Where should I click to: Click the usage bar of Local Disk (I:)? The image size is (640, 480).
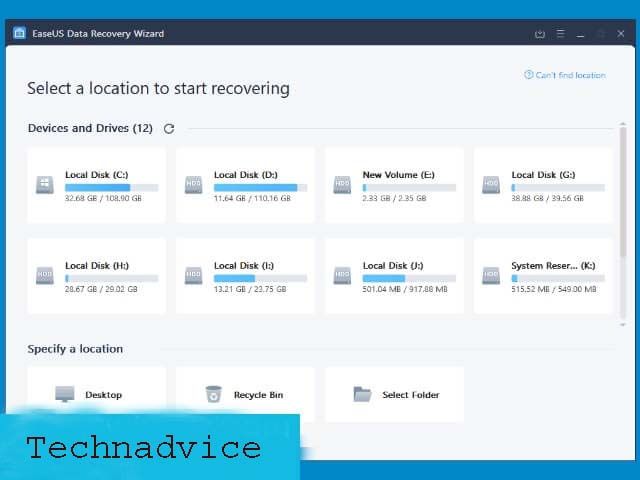point(260,278)
